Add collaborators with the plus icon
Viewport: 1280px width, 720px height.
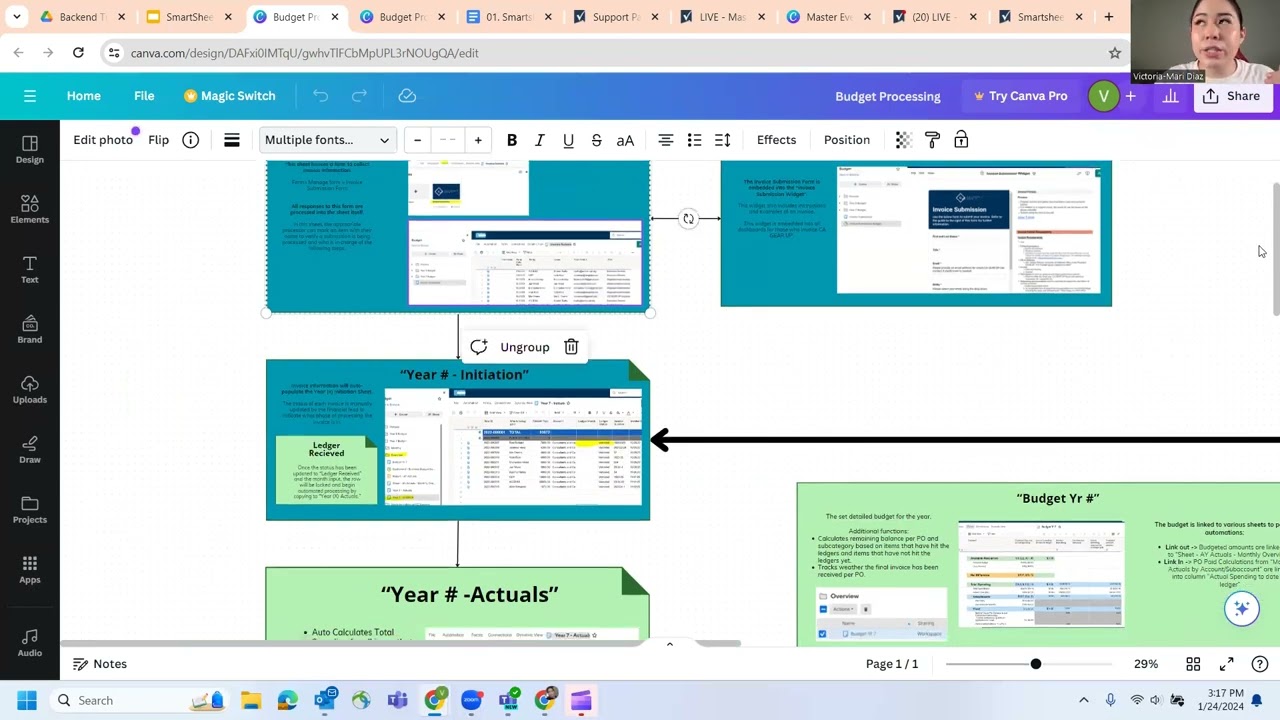pos(1130,96)
